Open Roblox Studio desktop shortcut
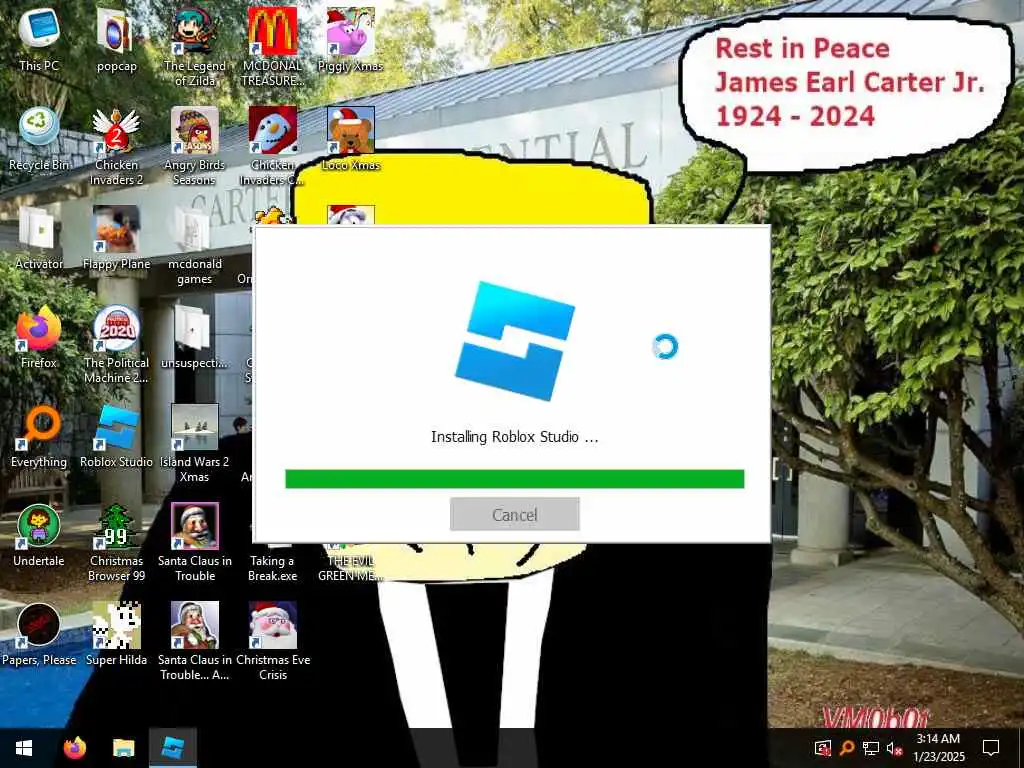1024x768 pixels. click(116, 436)
